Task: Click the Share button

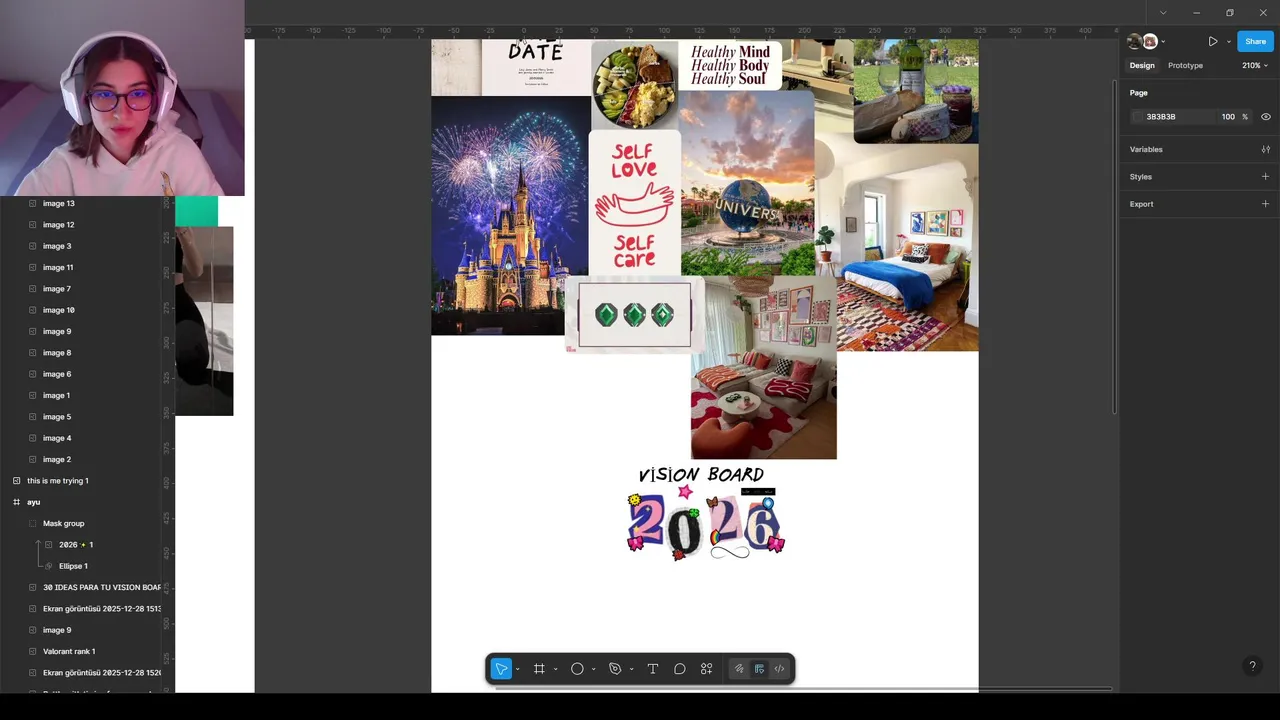Action: click(1255, 41)
